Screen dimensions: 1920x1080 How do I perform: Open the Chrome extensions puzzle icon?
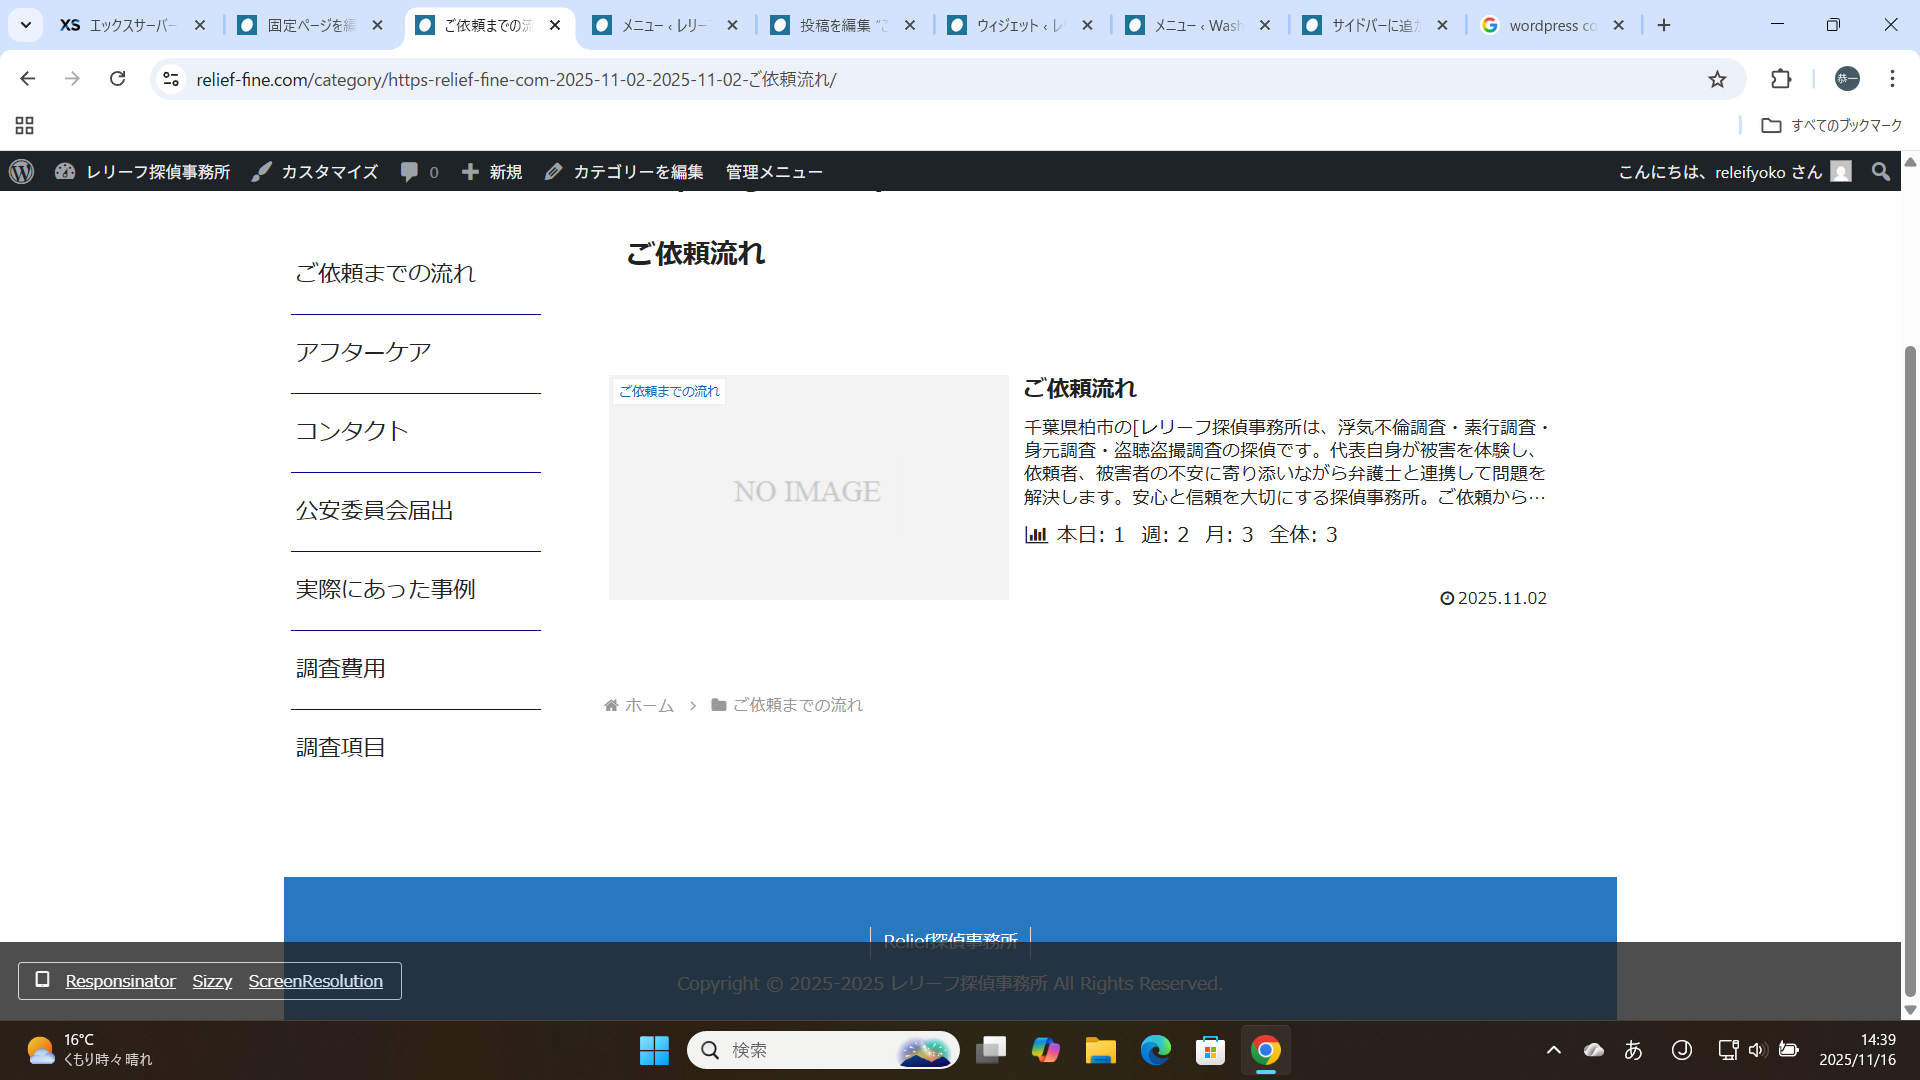[x=1781, y=79]
